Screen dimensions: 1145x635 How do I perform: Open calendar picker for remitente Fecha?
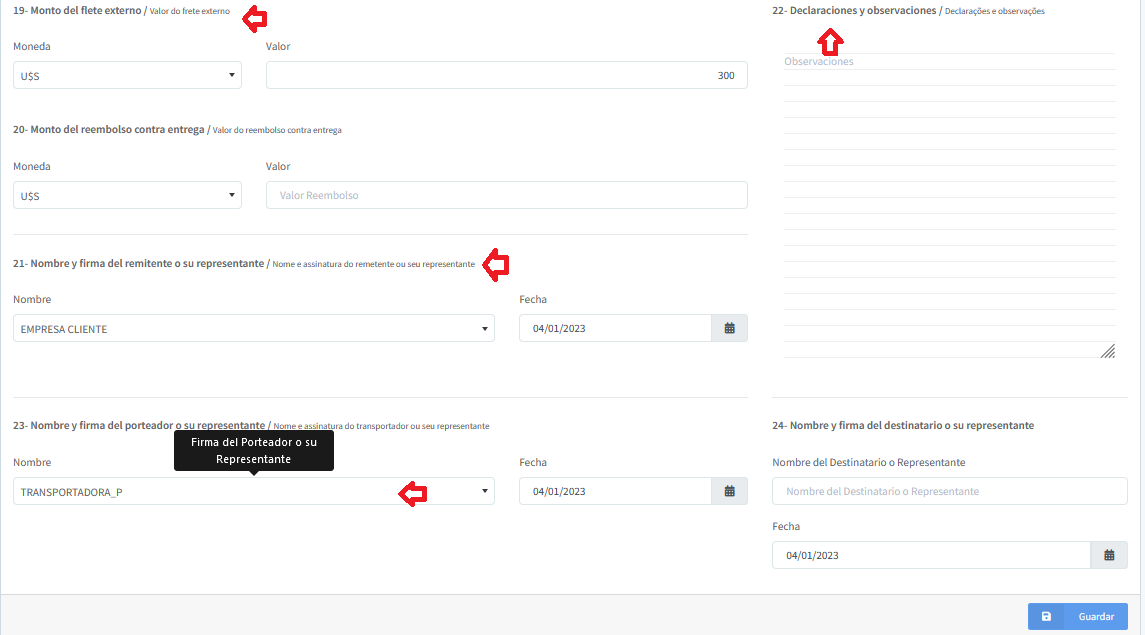pos(729,328)
